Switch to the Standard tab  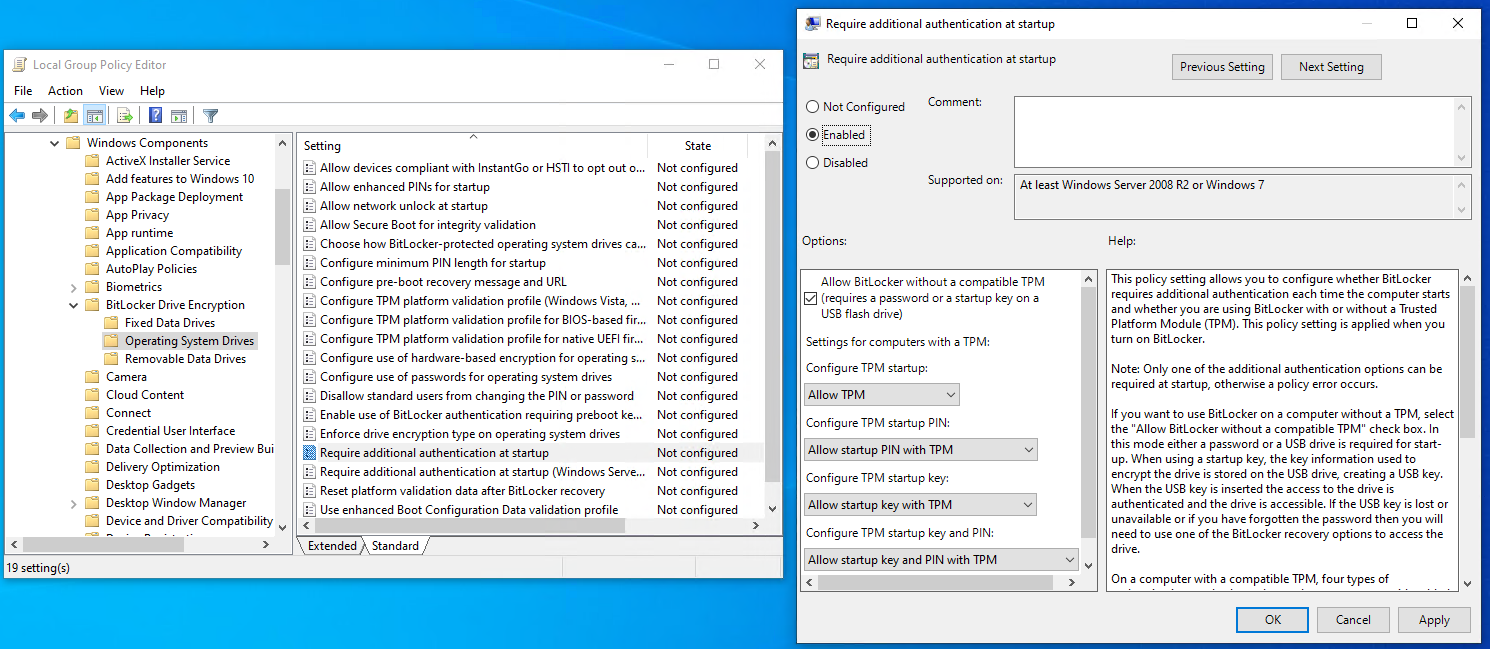(395, 546)
